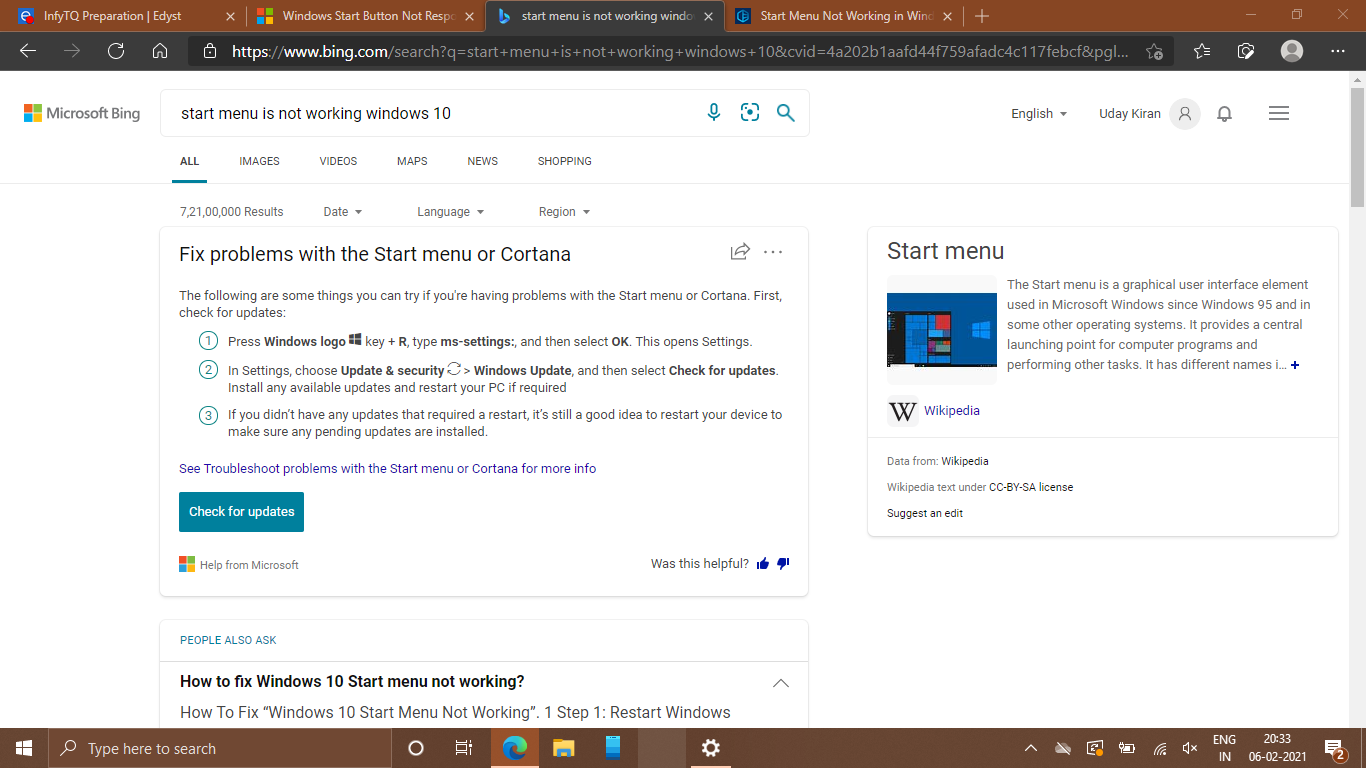This screenshot has height=768, width=1366.
Task: Open Edge settings and more menu
Action: pyautogui.click(x=1338, y=51)
